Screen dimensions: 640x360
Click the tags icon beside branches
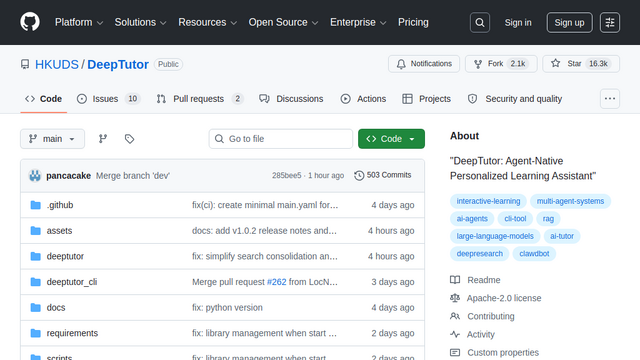coord(129,139)
